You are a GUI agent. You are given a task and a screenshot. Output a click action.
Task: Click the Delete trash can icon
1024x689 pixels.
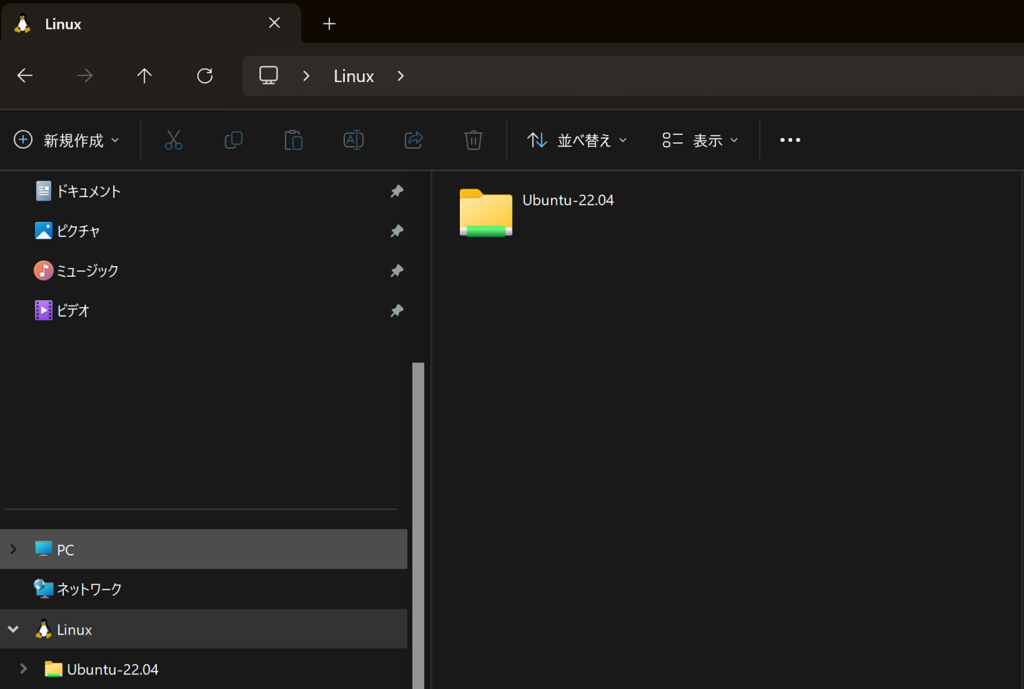pyautogui.click(x=473, y=140)
